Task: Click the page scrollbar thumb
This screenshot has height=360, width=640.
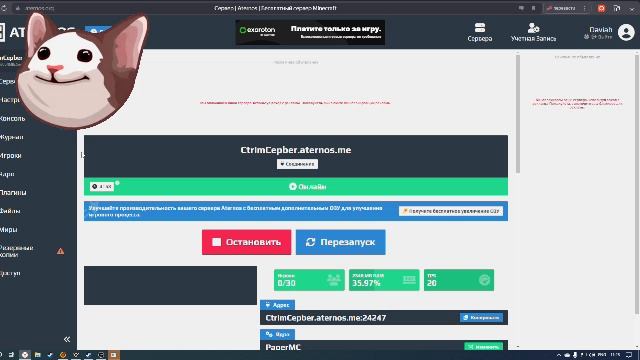Action: pos(518,113)
